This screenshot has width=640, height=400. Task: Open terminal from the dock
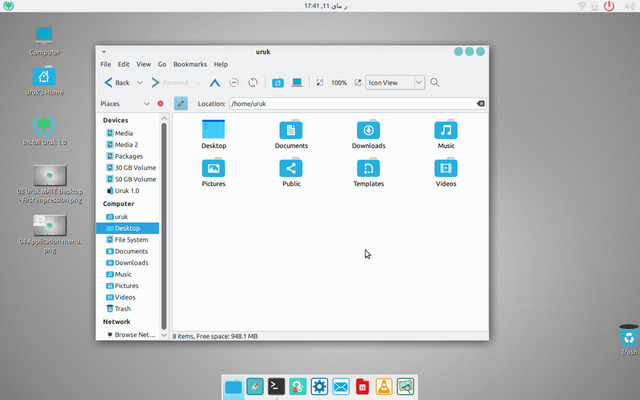point(276,386)
